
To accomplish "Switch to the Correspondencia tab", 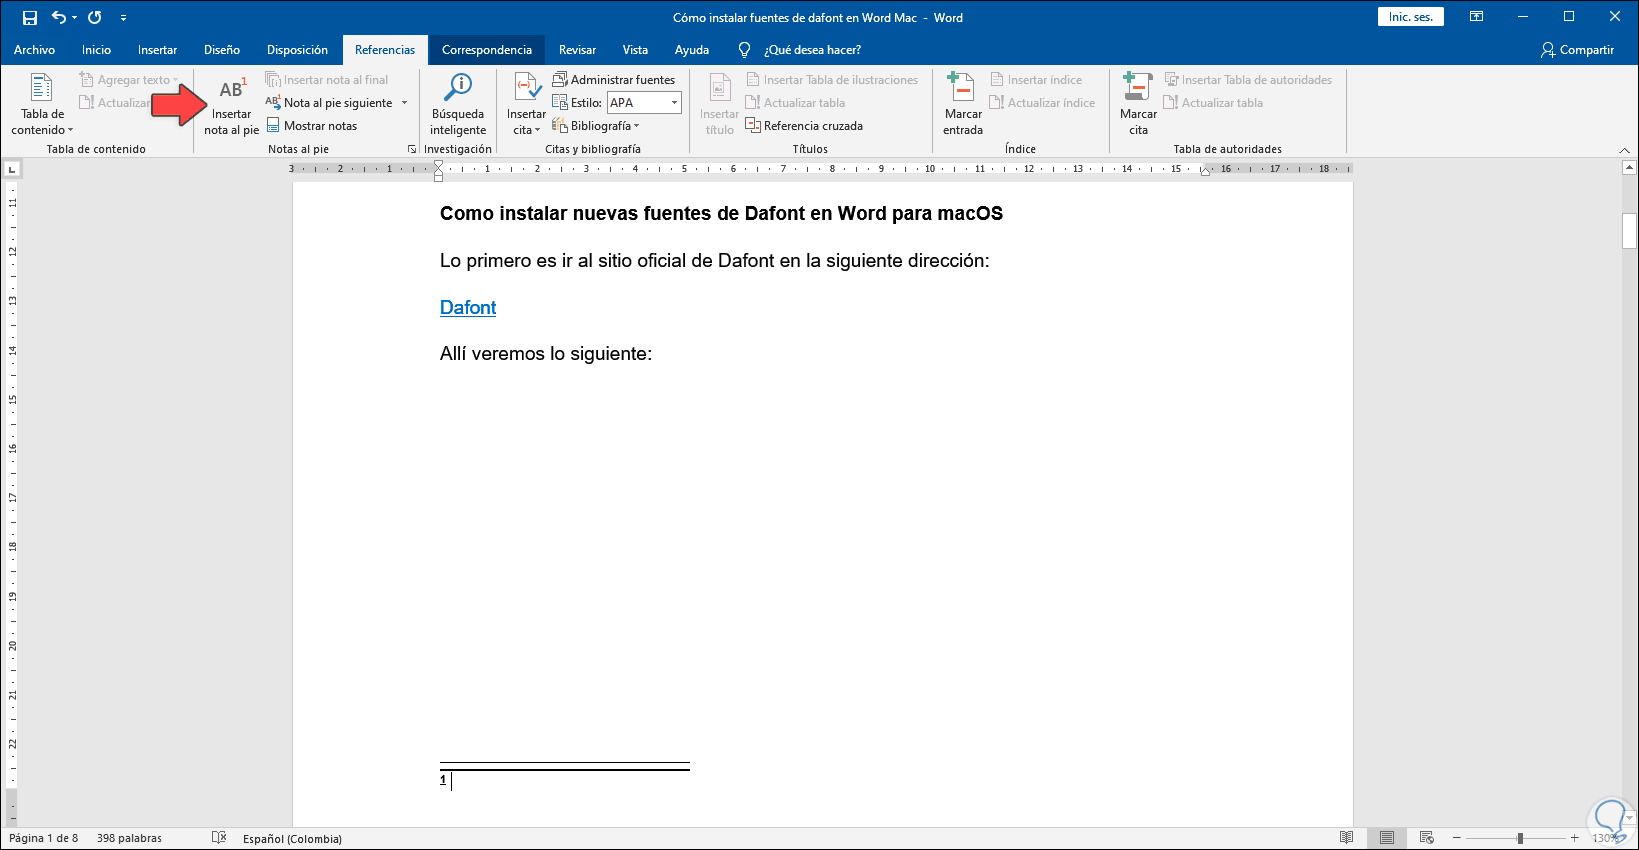I will [x=487, y=50].
